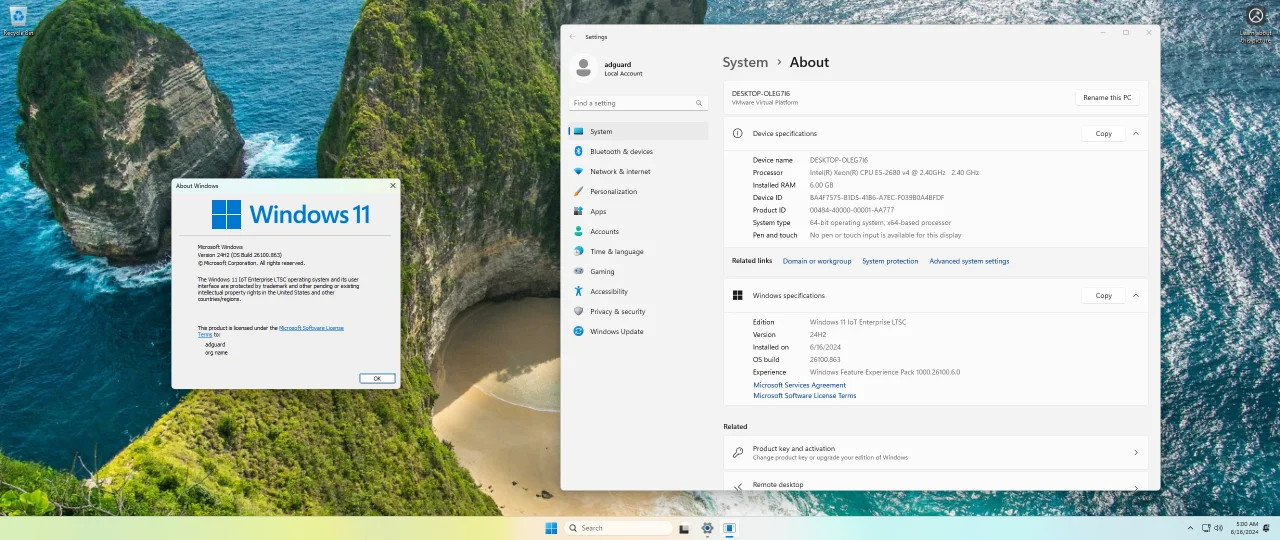Screen dimensions: 1280x540
Task: Select Edition value Windows 11 IoT Enterprise LTSC
Action: (x=858, y=322)
